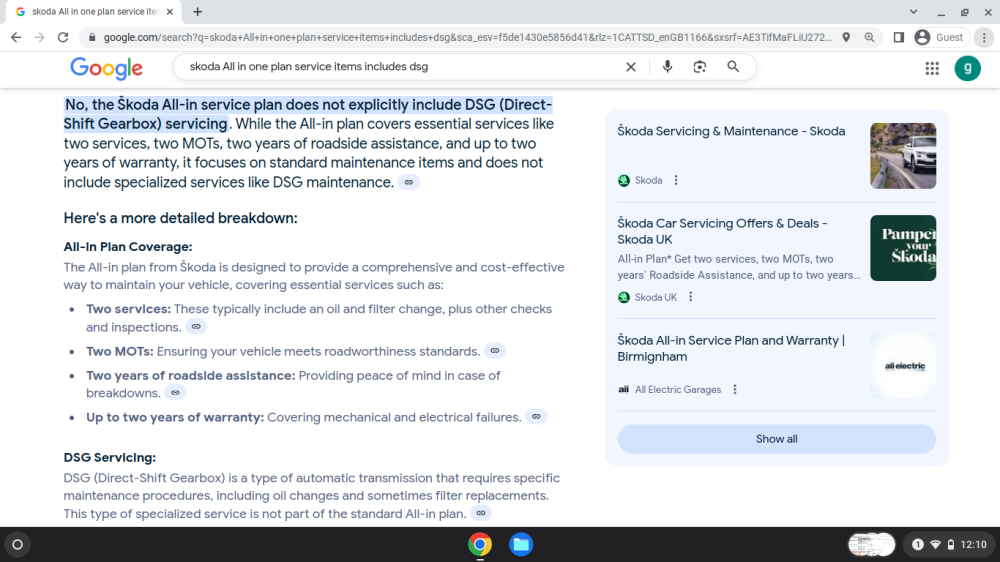Focus the Google search input field

(x=402, y=66)
